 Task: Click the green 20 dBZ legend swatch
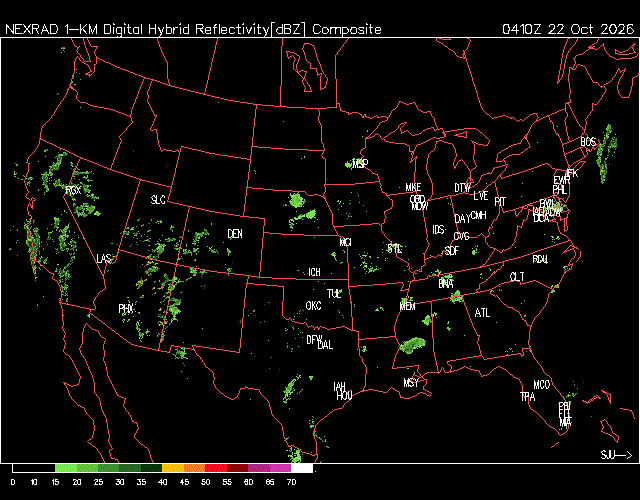tap(87, 468)
